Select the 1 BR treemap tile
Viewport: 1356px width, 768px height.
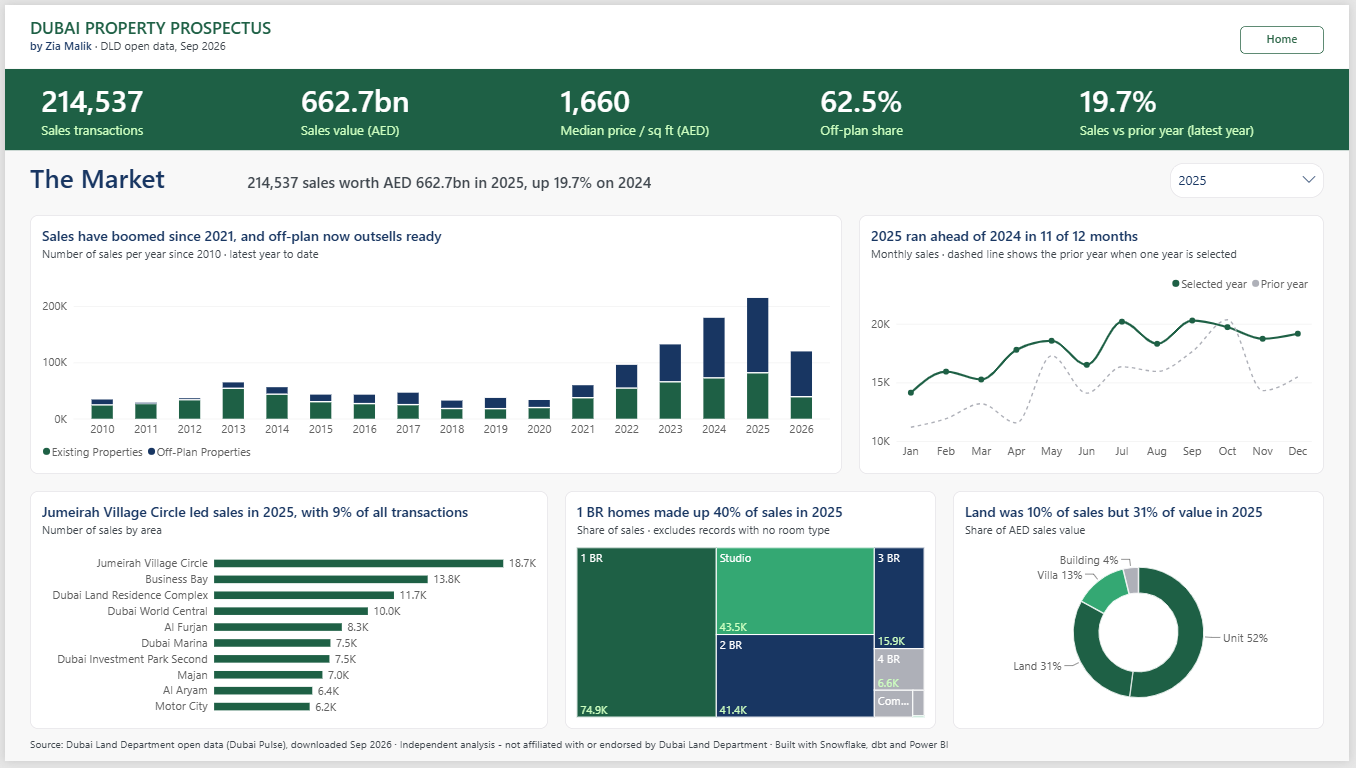646,632
